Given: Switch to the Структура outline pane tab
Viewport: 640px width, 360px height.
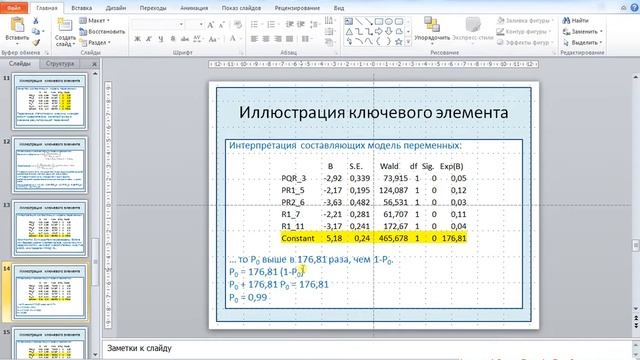Looking at the screenshot, I should 60,64.
